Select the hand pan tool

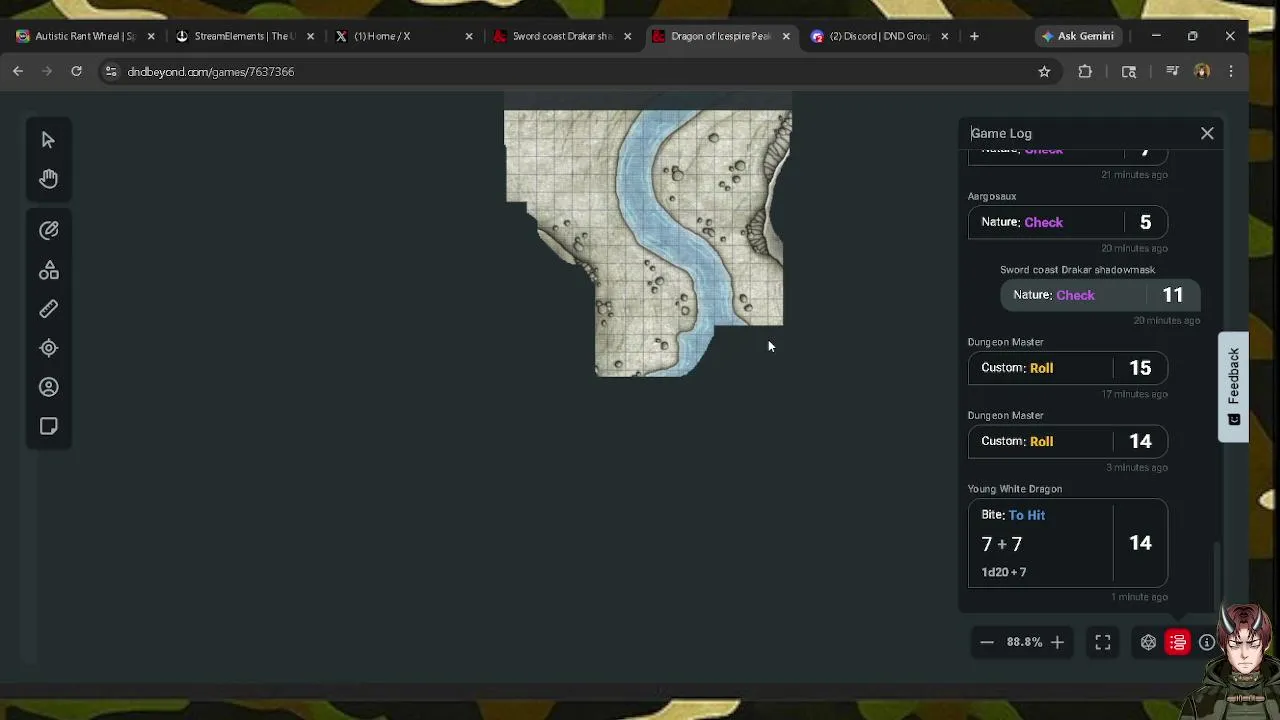(48, 179)
